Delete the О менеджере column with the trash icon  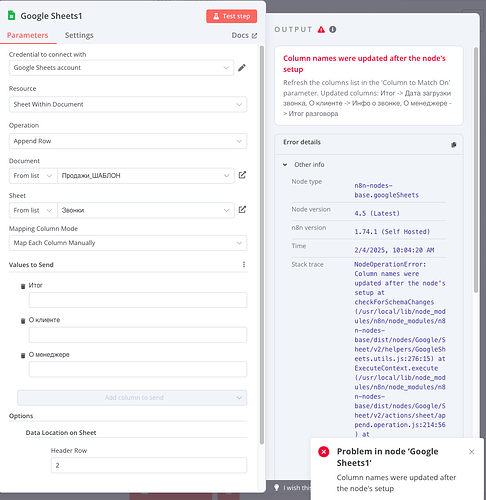click(23, 356)
